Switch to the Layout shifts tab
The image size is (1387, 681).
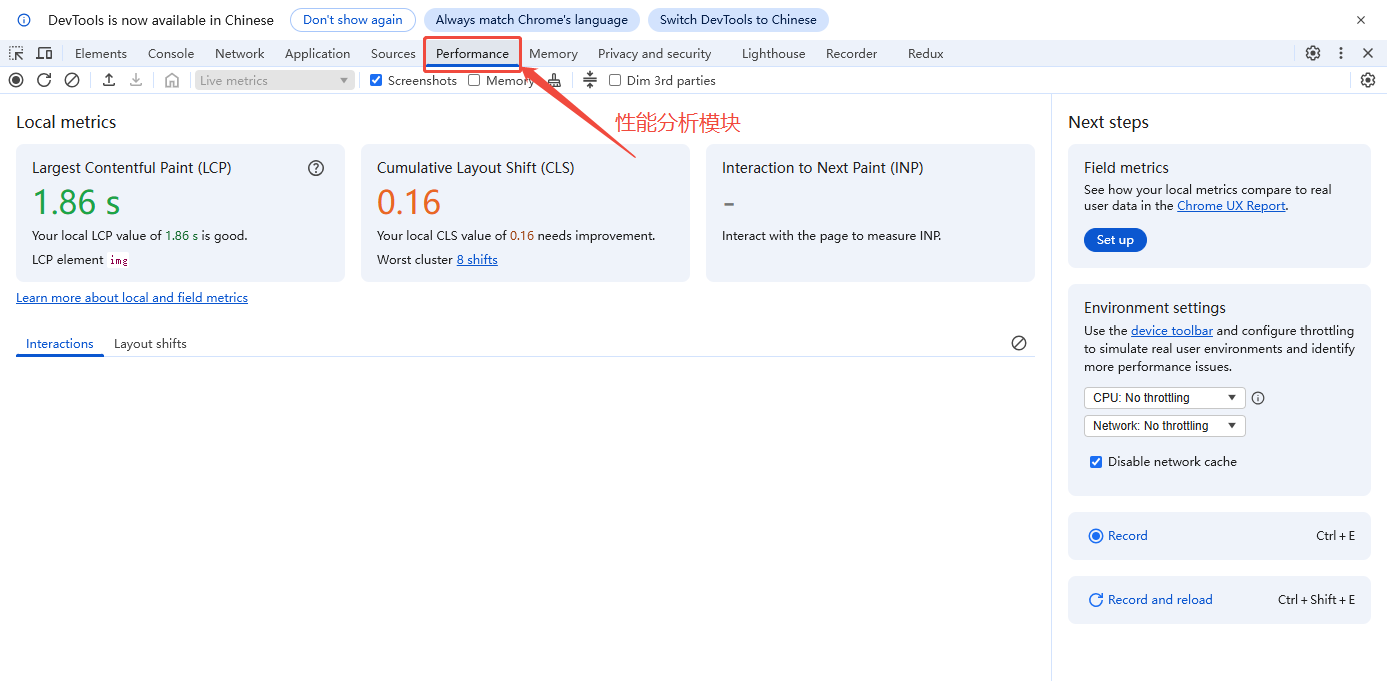(x=150, y=343)
